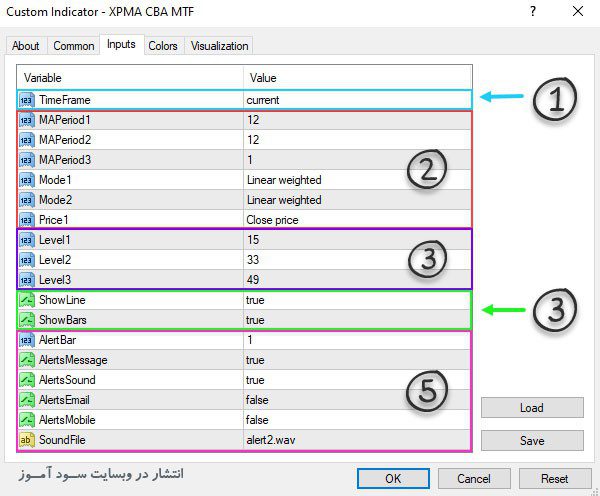Toggle AlertsSound value 'true'
The height and width of the screenshot is (496, 600).
tap(357, 380)
